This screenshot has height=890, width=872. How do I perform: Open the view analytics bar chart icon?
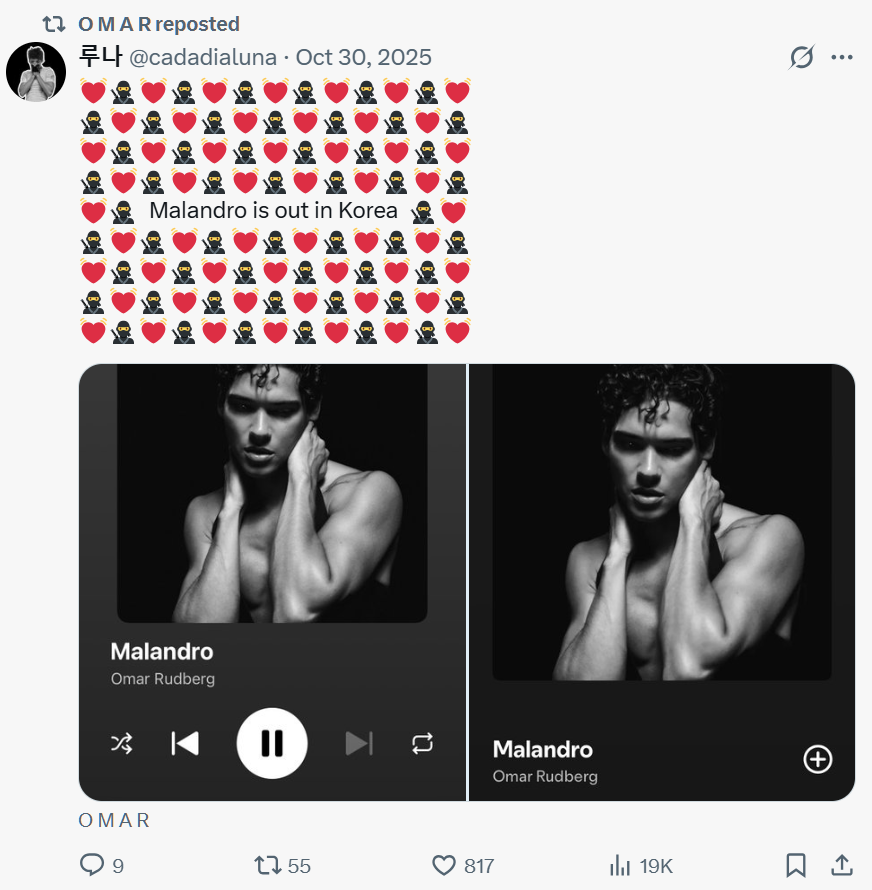[620, 865]
